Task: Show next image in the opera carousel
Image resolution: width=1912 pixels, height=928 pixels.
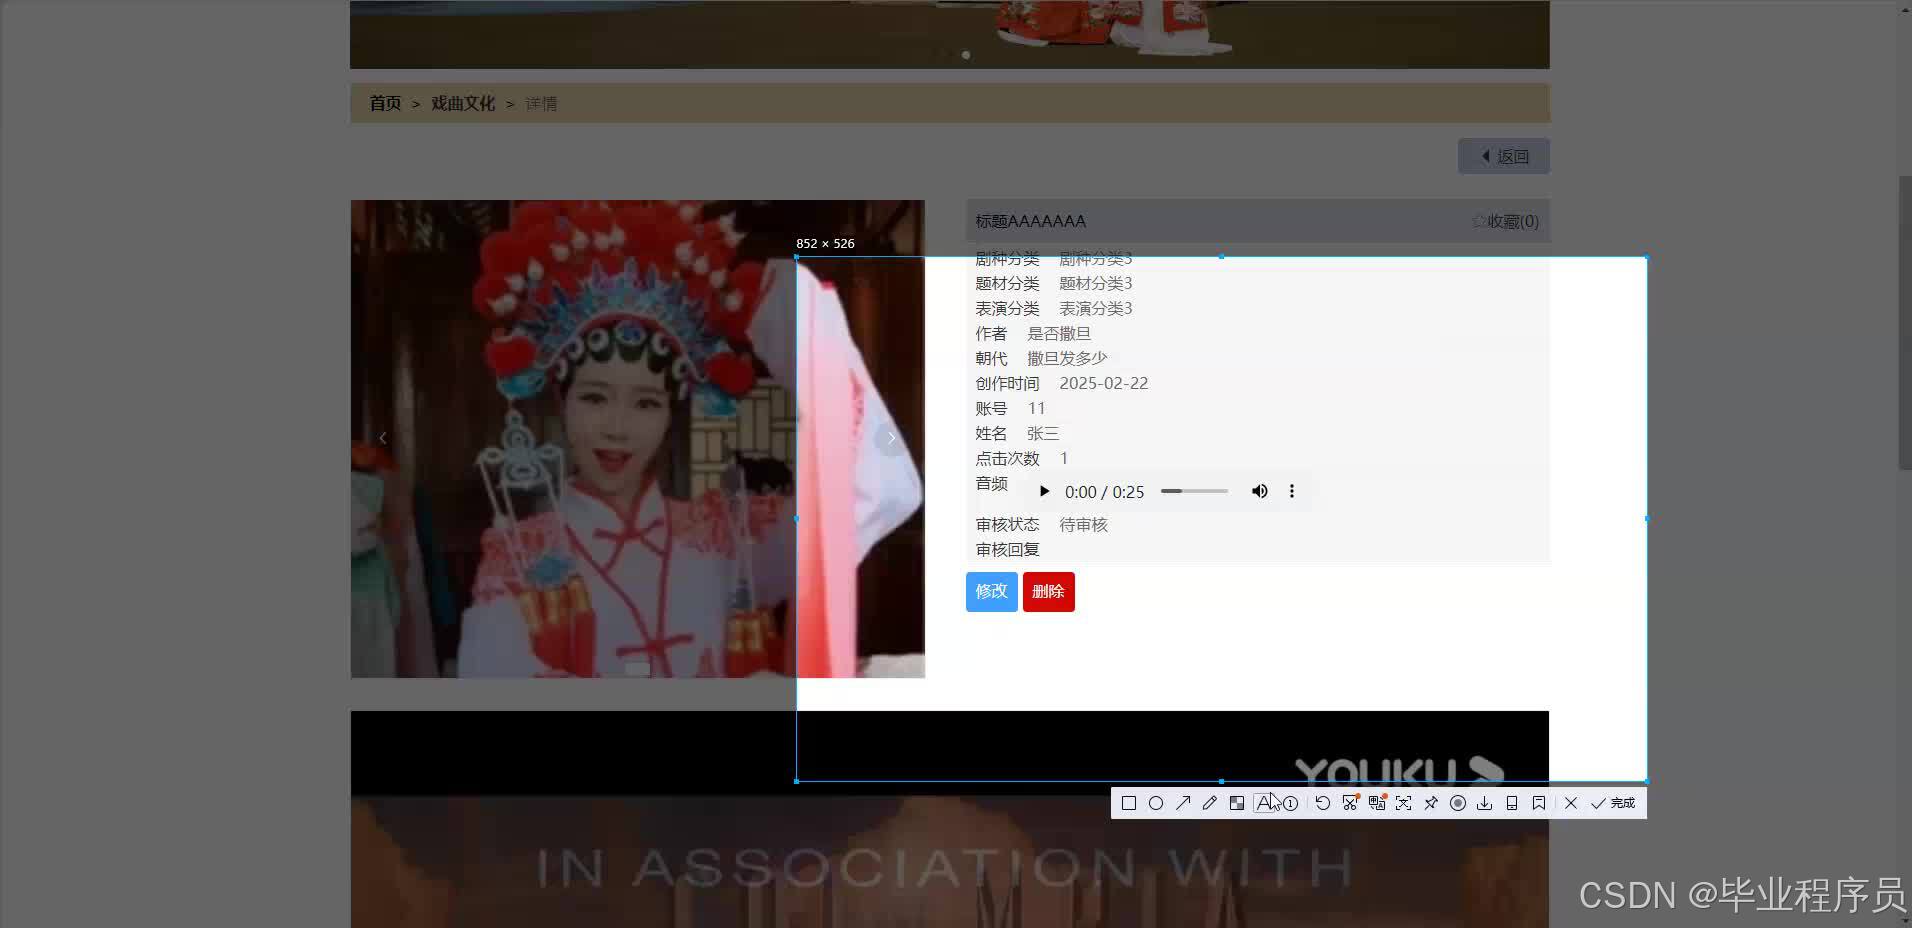Action: tap(891, 438)
